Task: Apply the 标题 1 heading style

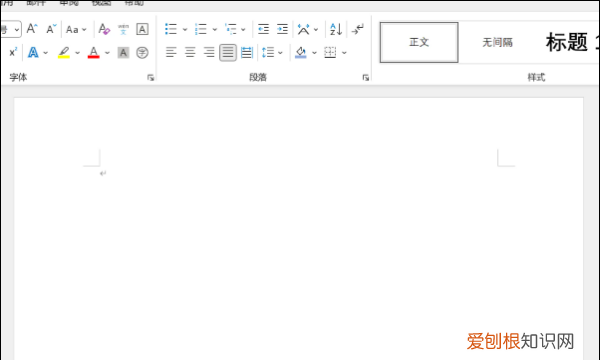Action: pos(572,42)
